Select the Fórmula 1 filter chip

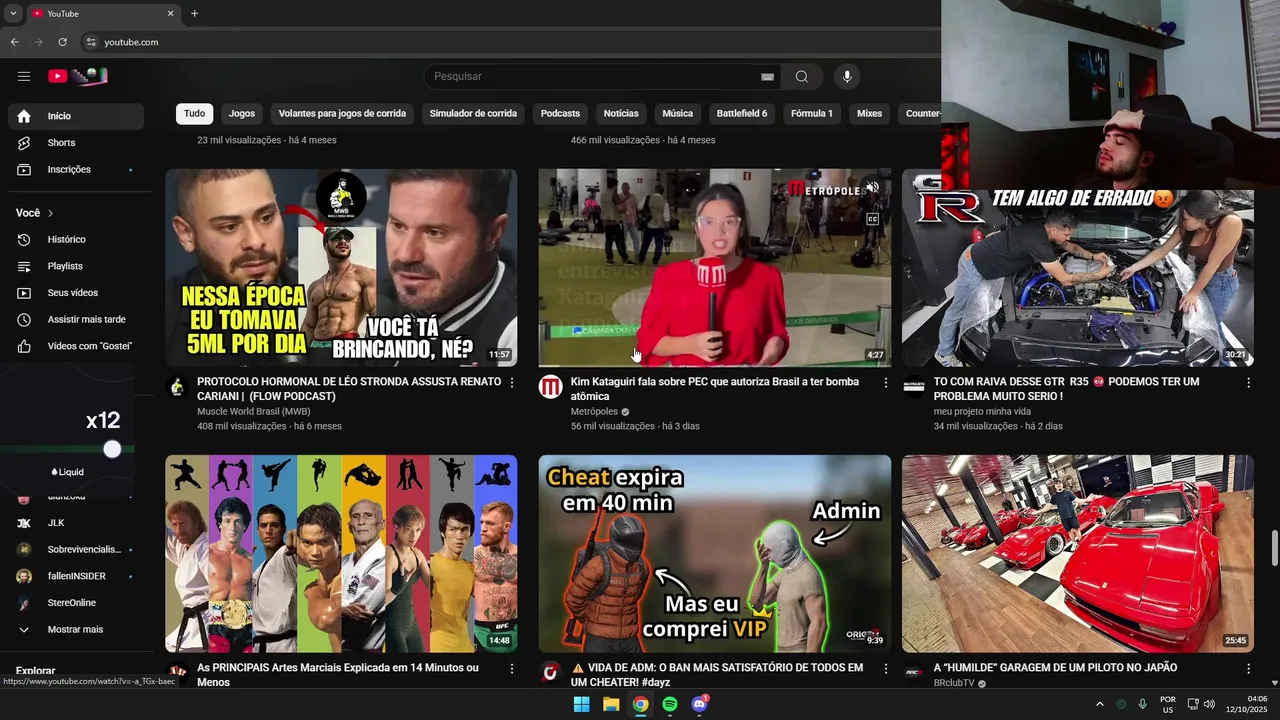[812, 114]
